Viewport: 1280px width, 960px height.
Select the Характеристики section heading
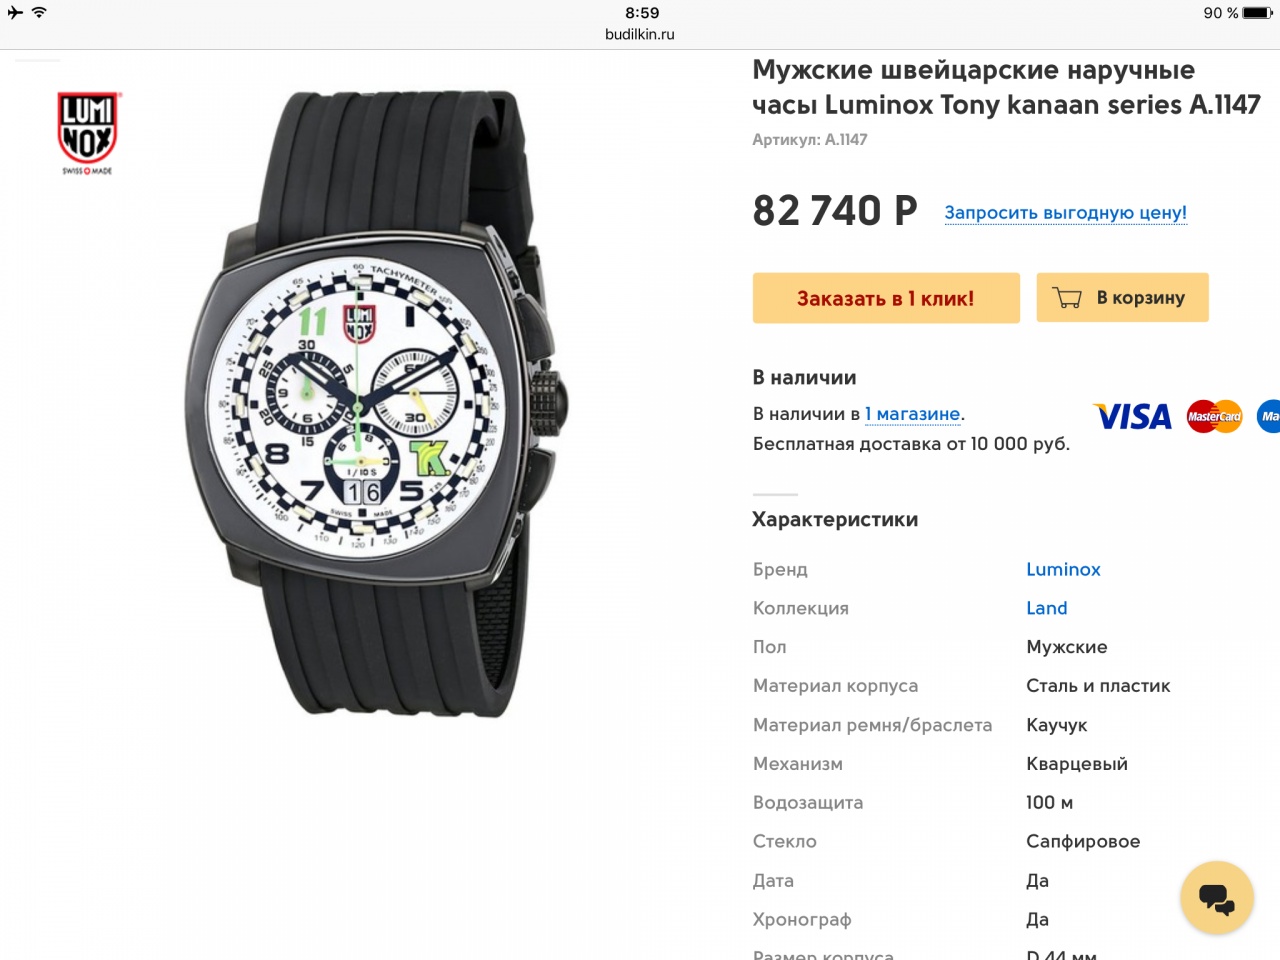[x=835, y=519]
